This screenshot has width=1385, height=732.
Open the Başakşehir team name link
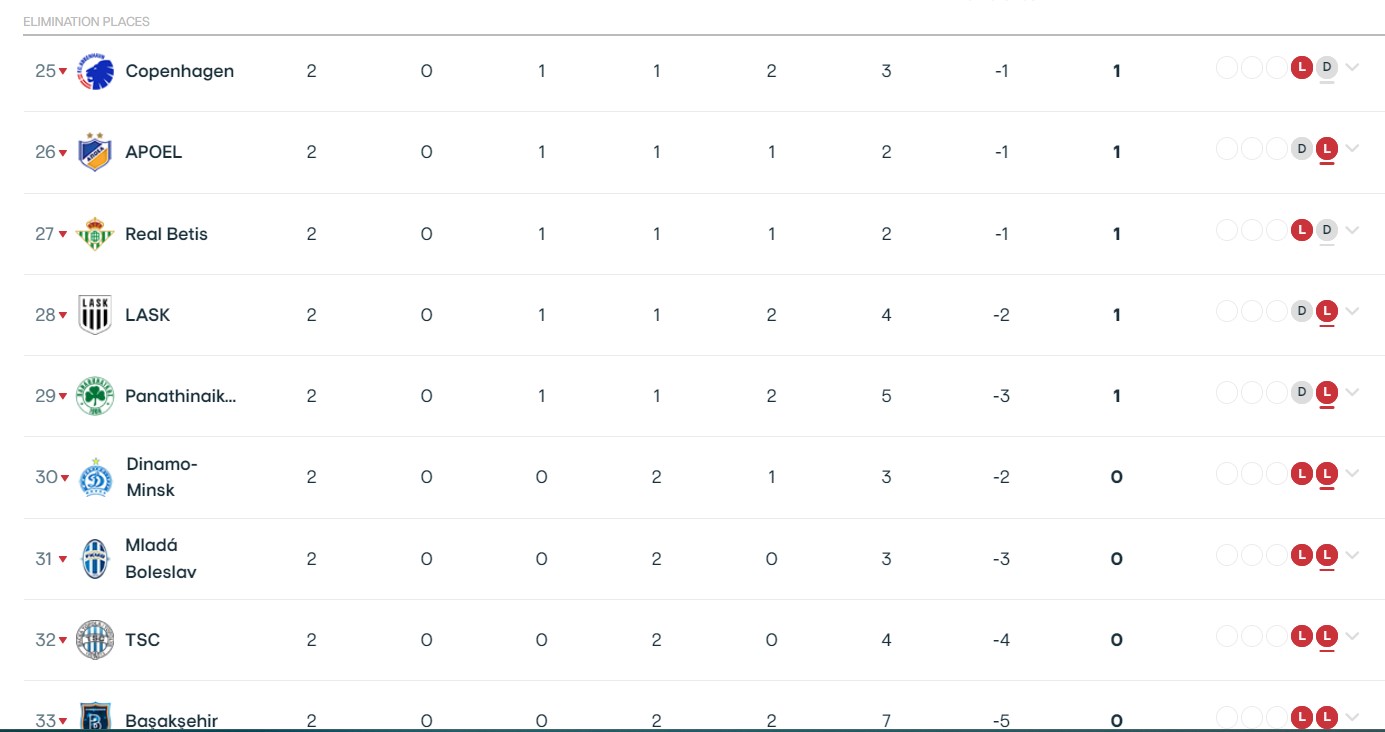(171, 720)
